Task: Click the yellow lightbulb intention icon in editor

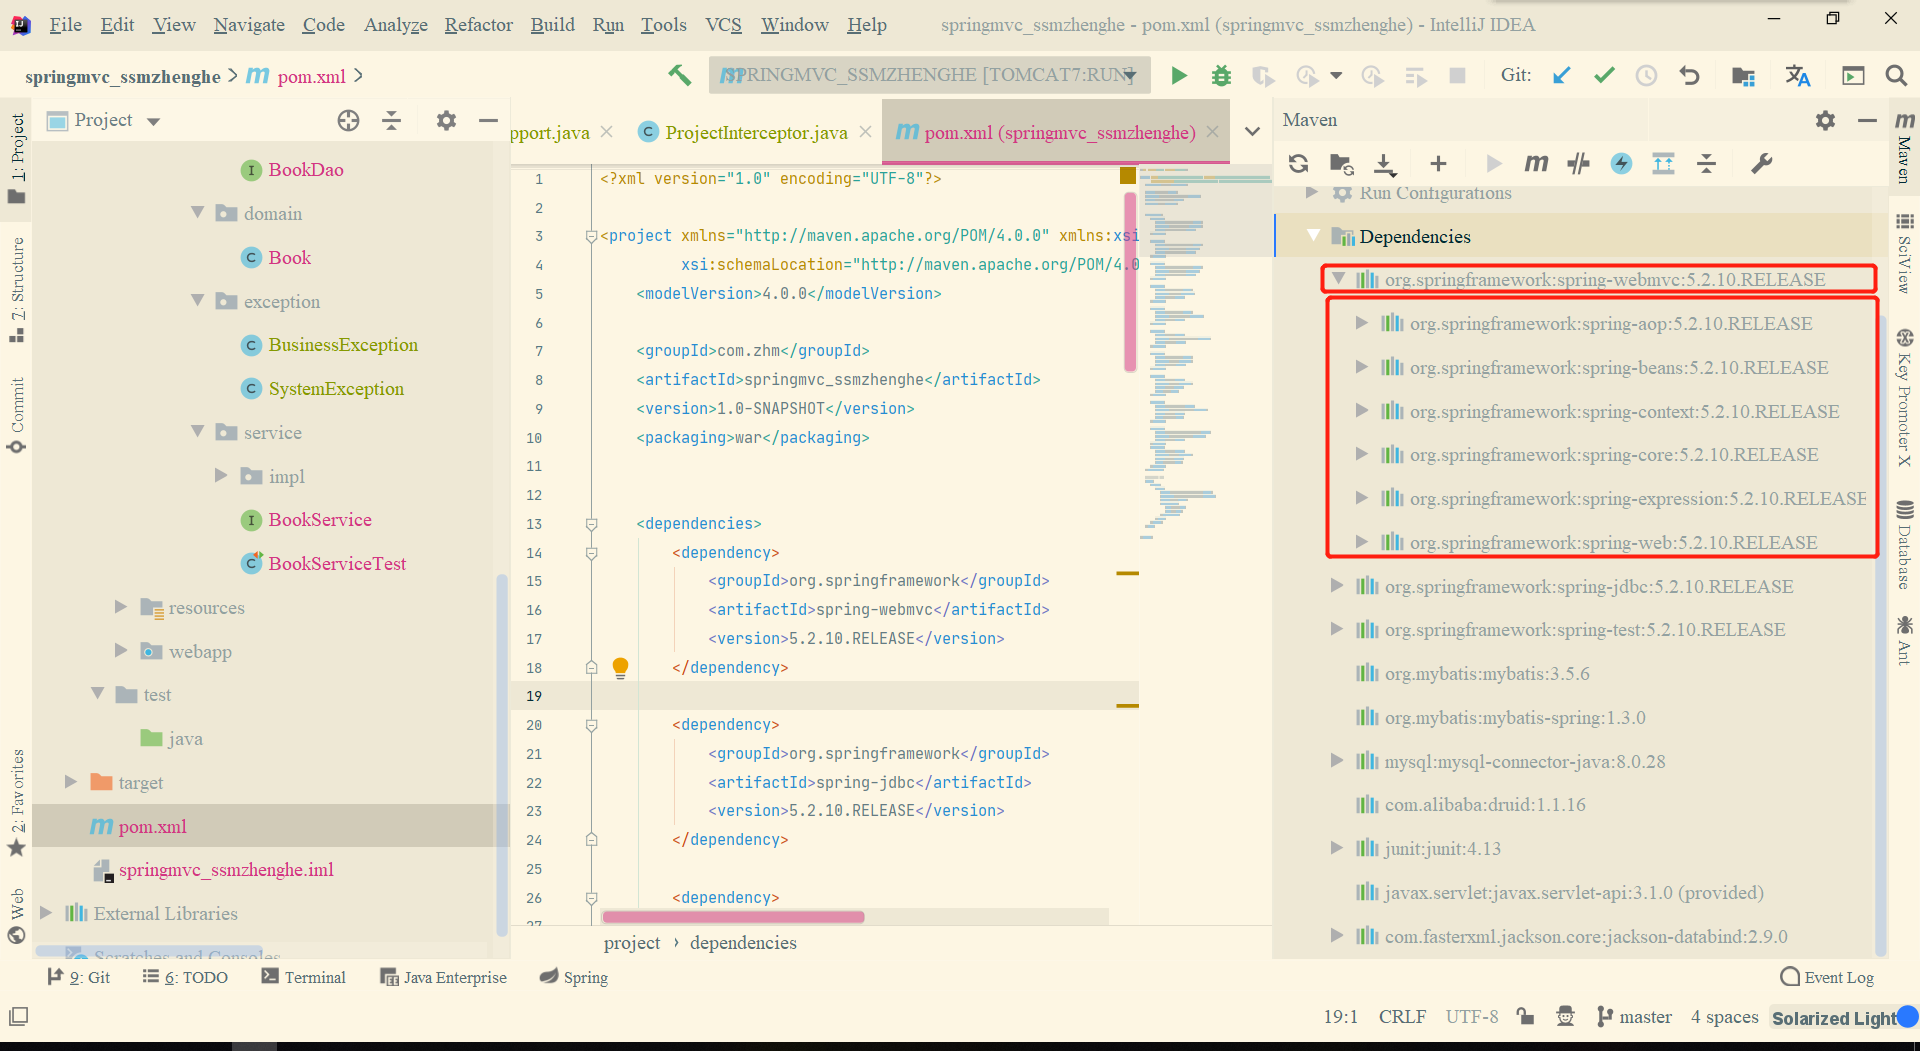Action: 620,667
